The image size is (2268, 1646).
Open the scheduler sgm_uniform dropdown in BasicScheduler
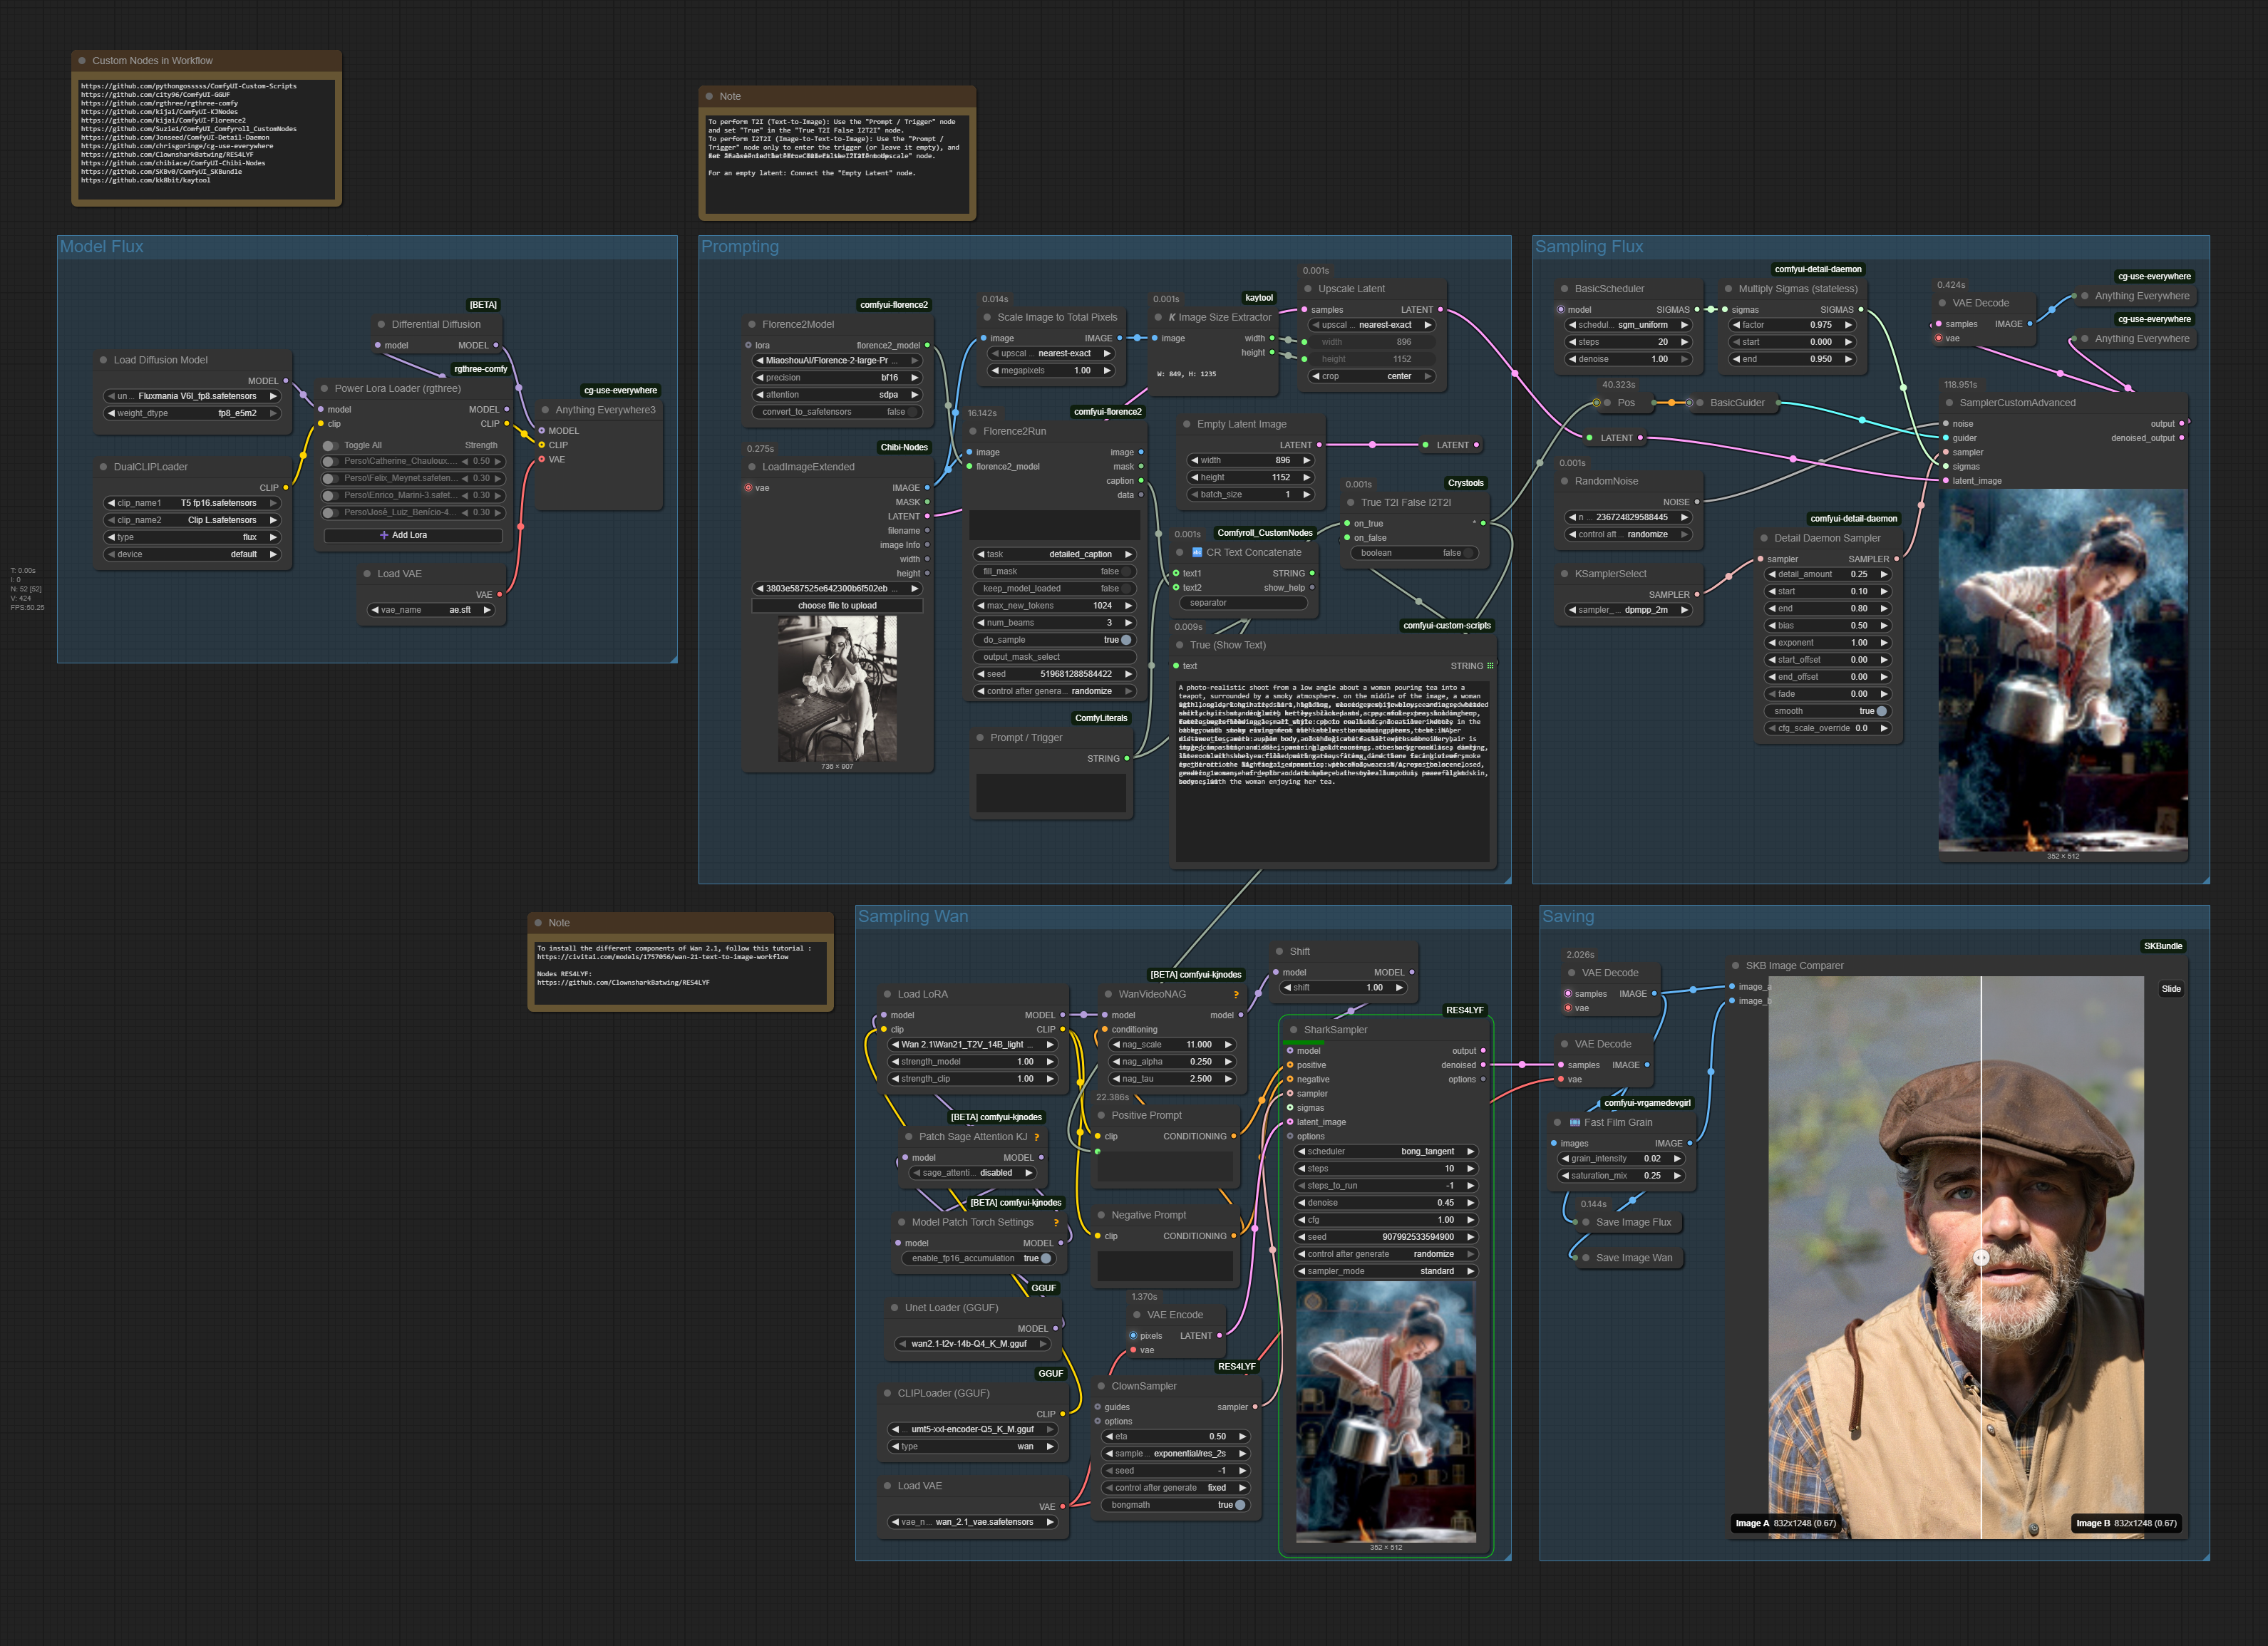click(x=1629, y=325)
